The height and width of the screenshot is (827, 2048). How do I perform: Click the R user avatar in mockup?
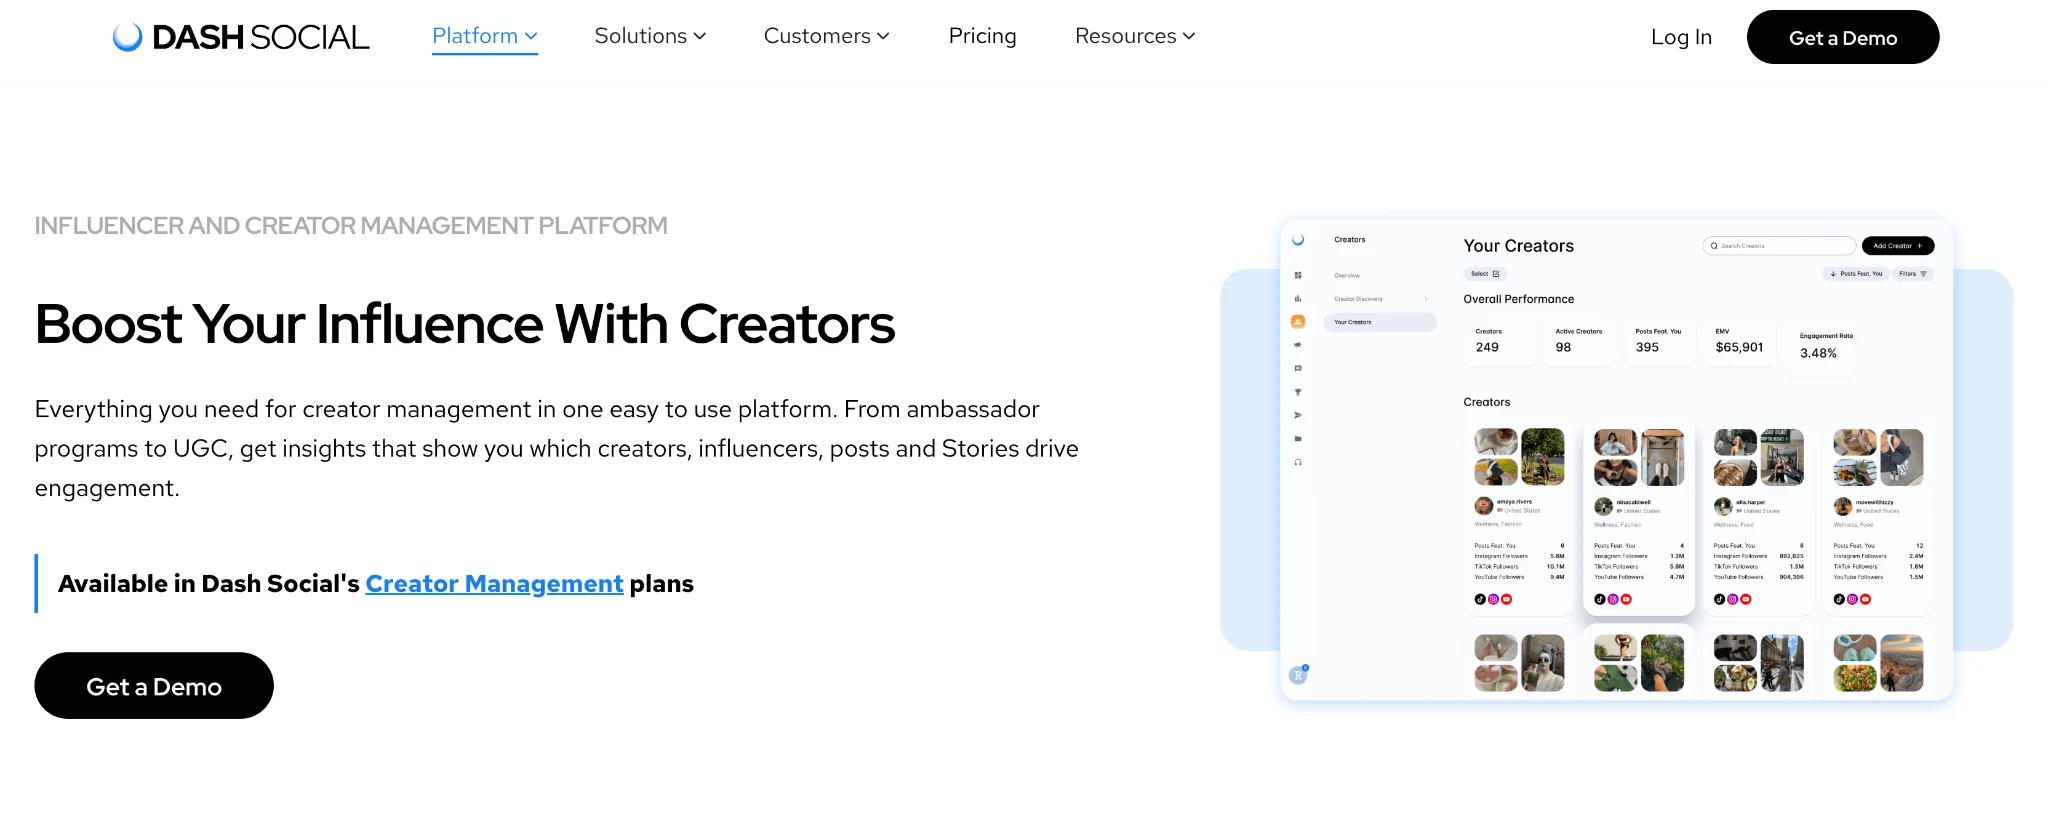tap(1298, 675)
